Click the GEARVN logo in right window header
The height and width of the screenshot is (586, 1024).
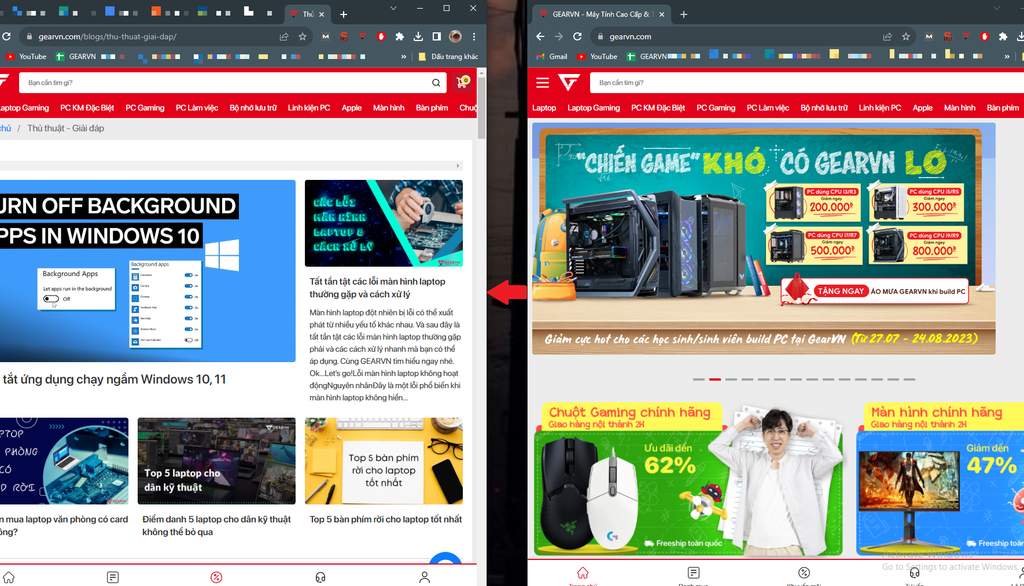[x=569, y=82]
